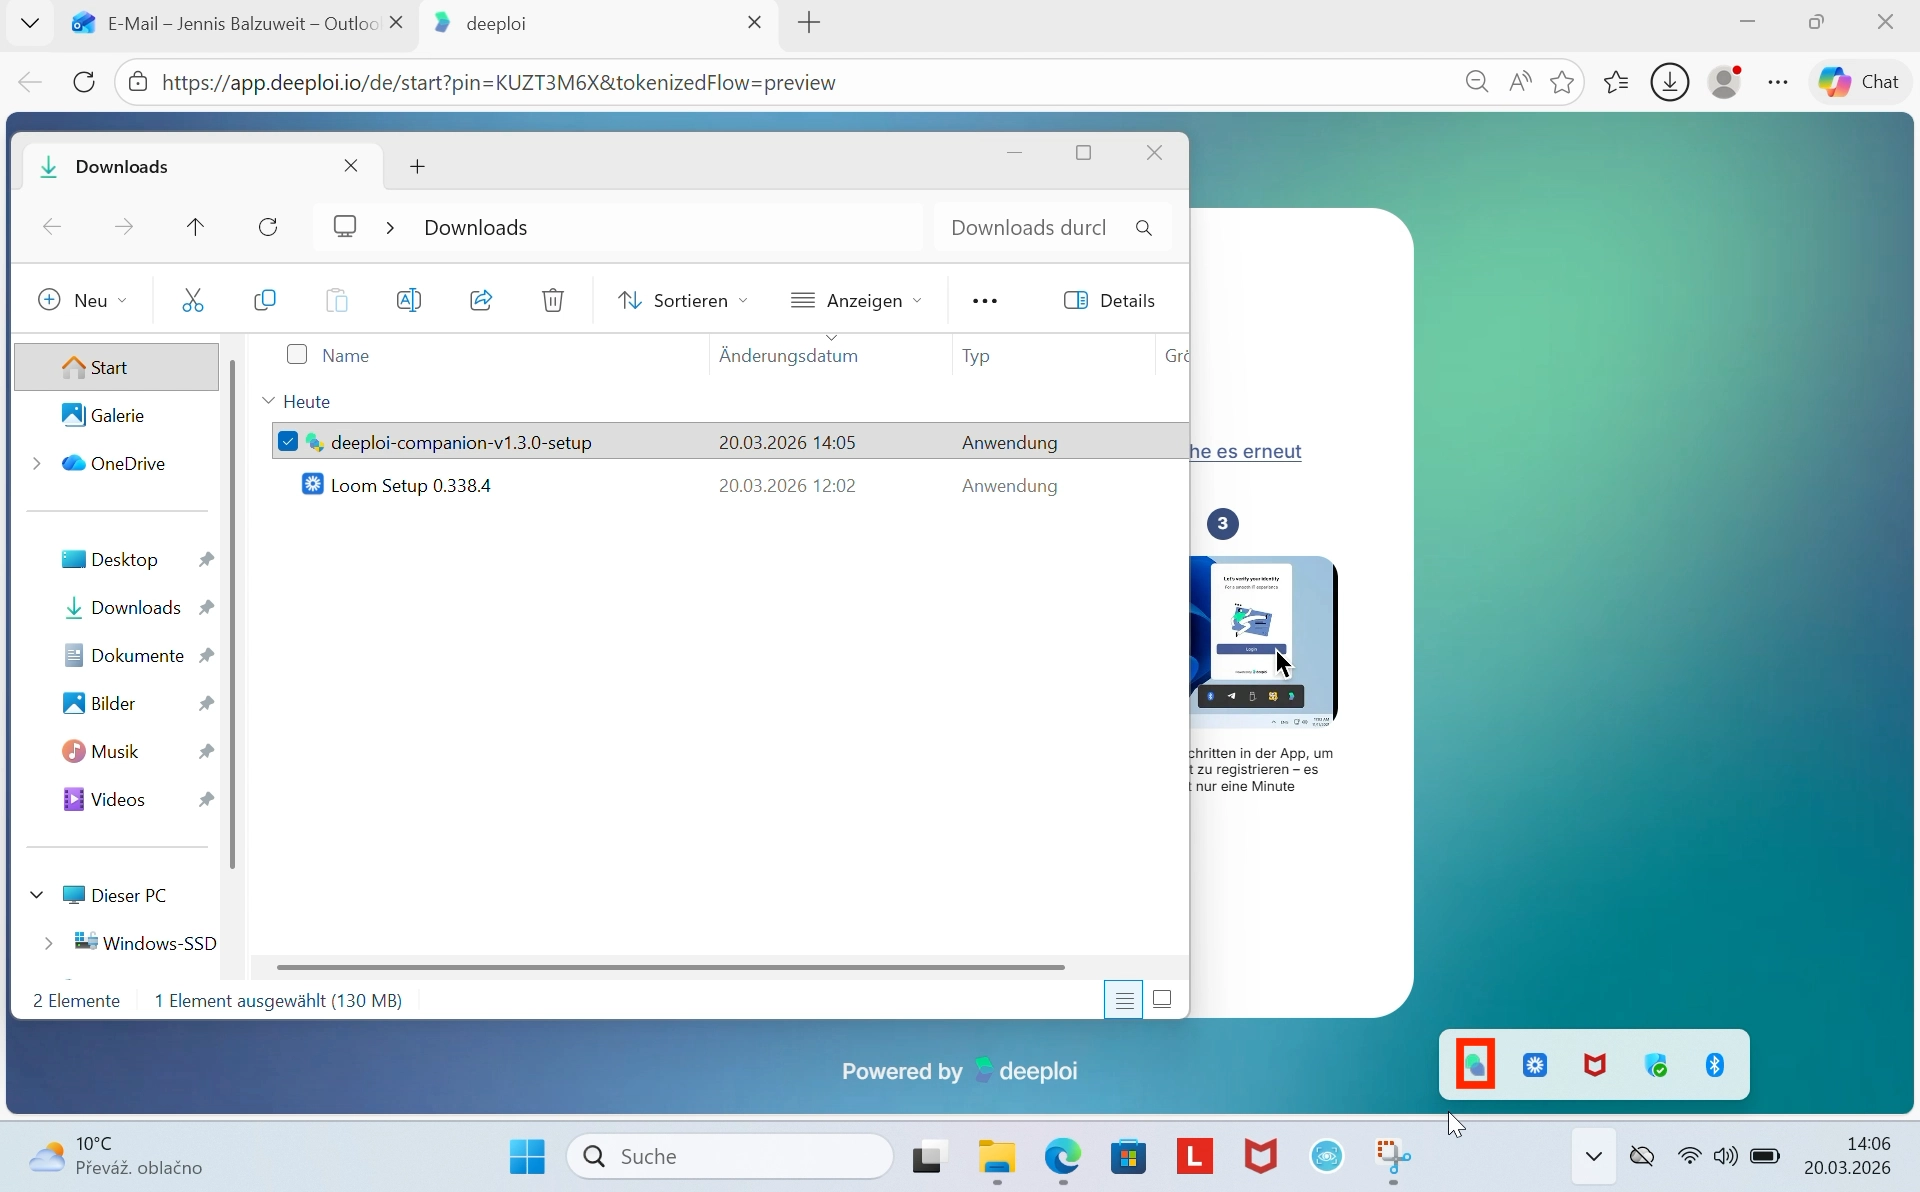Screen dimensions: 1920x1192
Task: Click the Rename icon in Explorer toolbar
Action: (409, 300)
